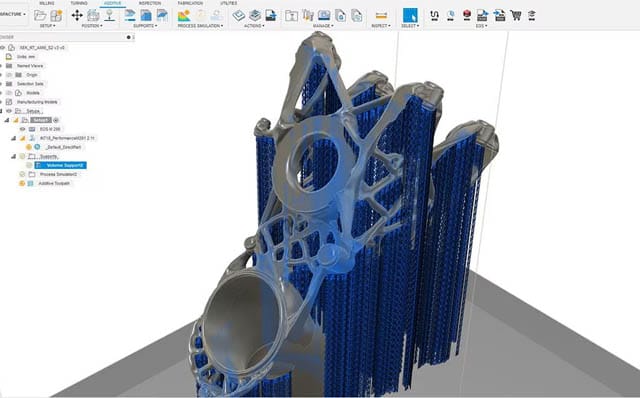Viewport: 640px width, 398px height.
Task: Click the red cube EOS icon
Action: [x=467, y=16]
